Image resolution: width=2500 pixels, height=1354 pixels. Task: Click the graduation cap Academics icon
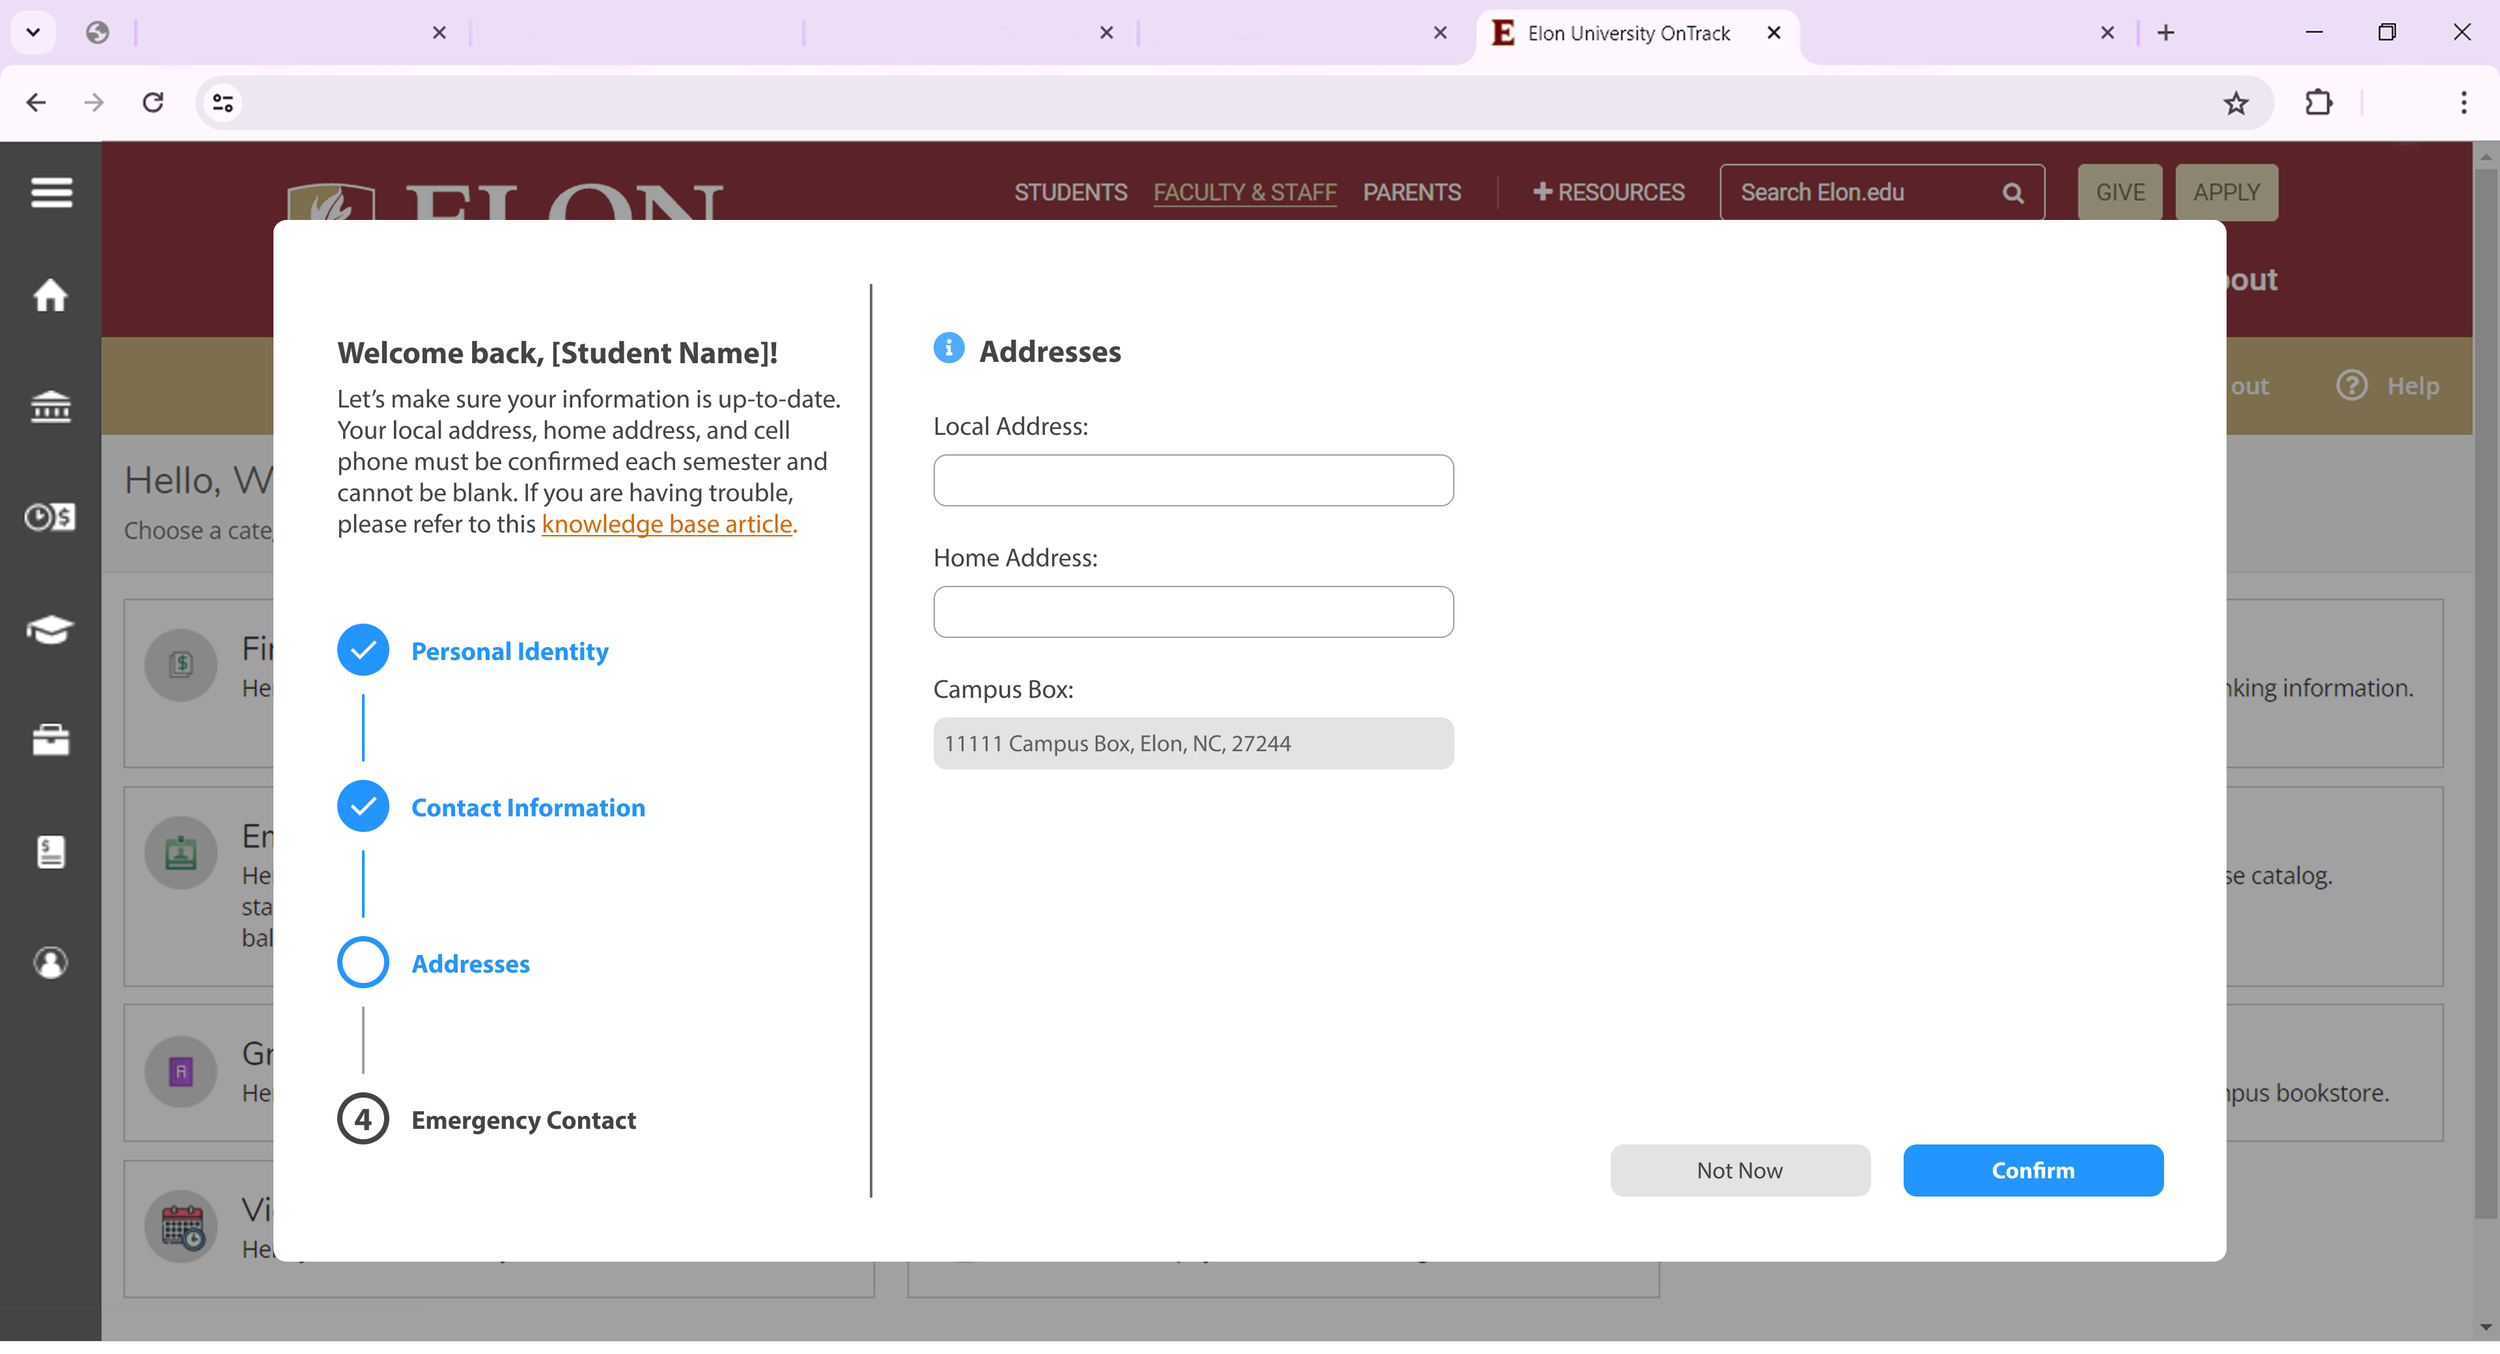pyautogui.click(x=50, y=629)
